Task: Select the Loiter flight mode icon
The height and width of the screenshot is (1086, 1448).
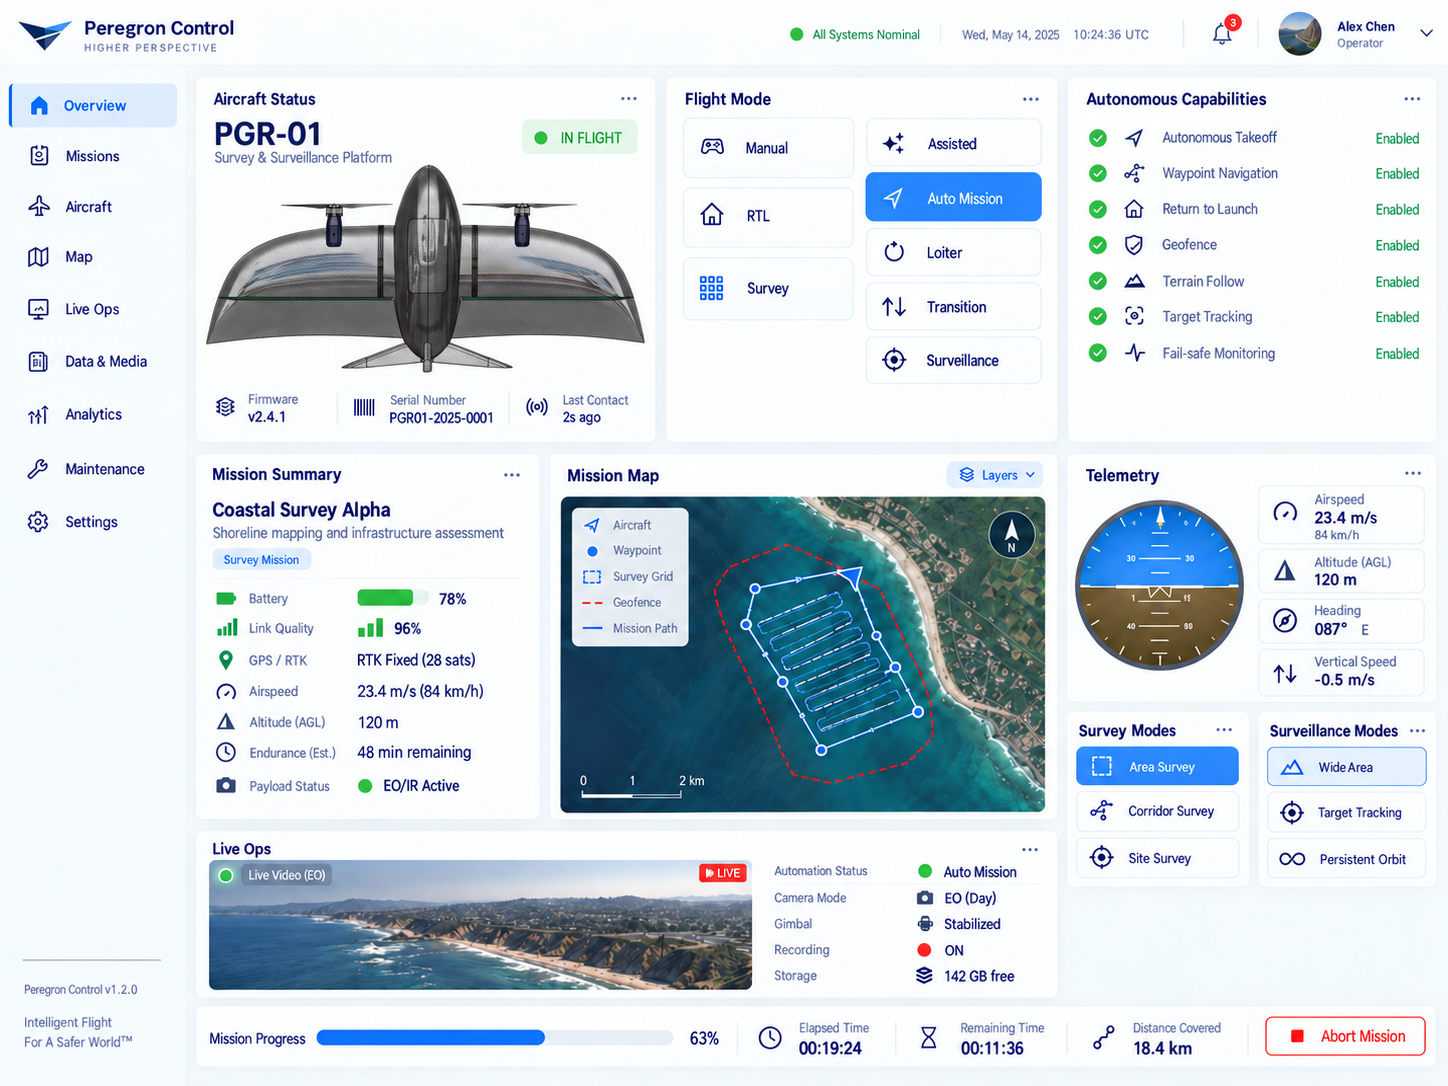Action: pos(894,253)
